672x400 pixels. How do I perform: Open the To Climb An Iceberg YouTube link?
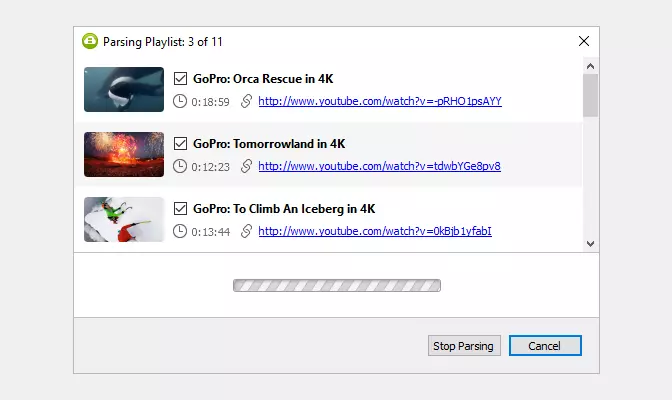(375, 231)
